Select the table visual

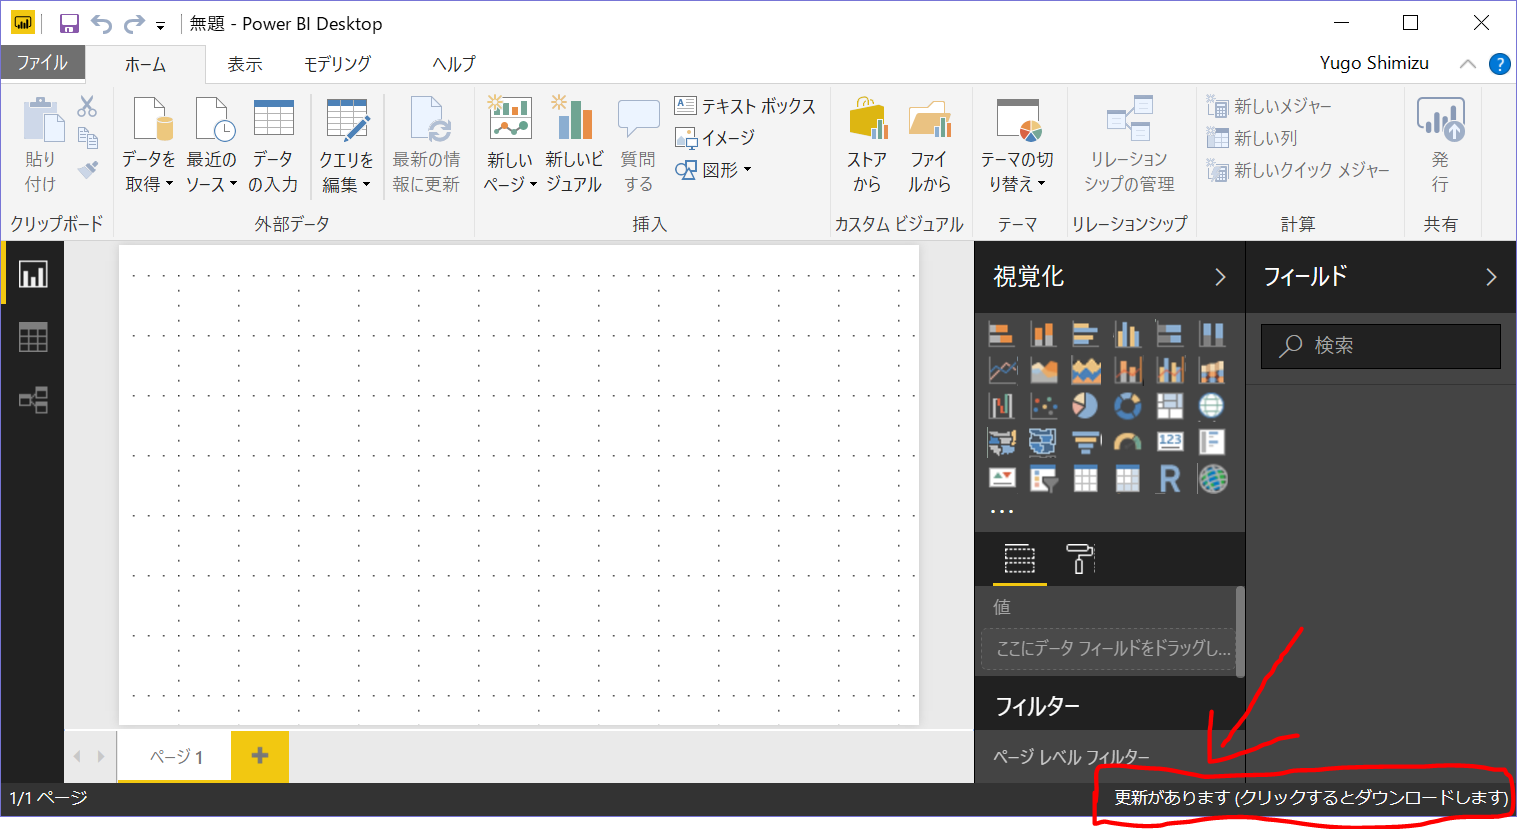click(1085, 479)
